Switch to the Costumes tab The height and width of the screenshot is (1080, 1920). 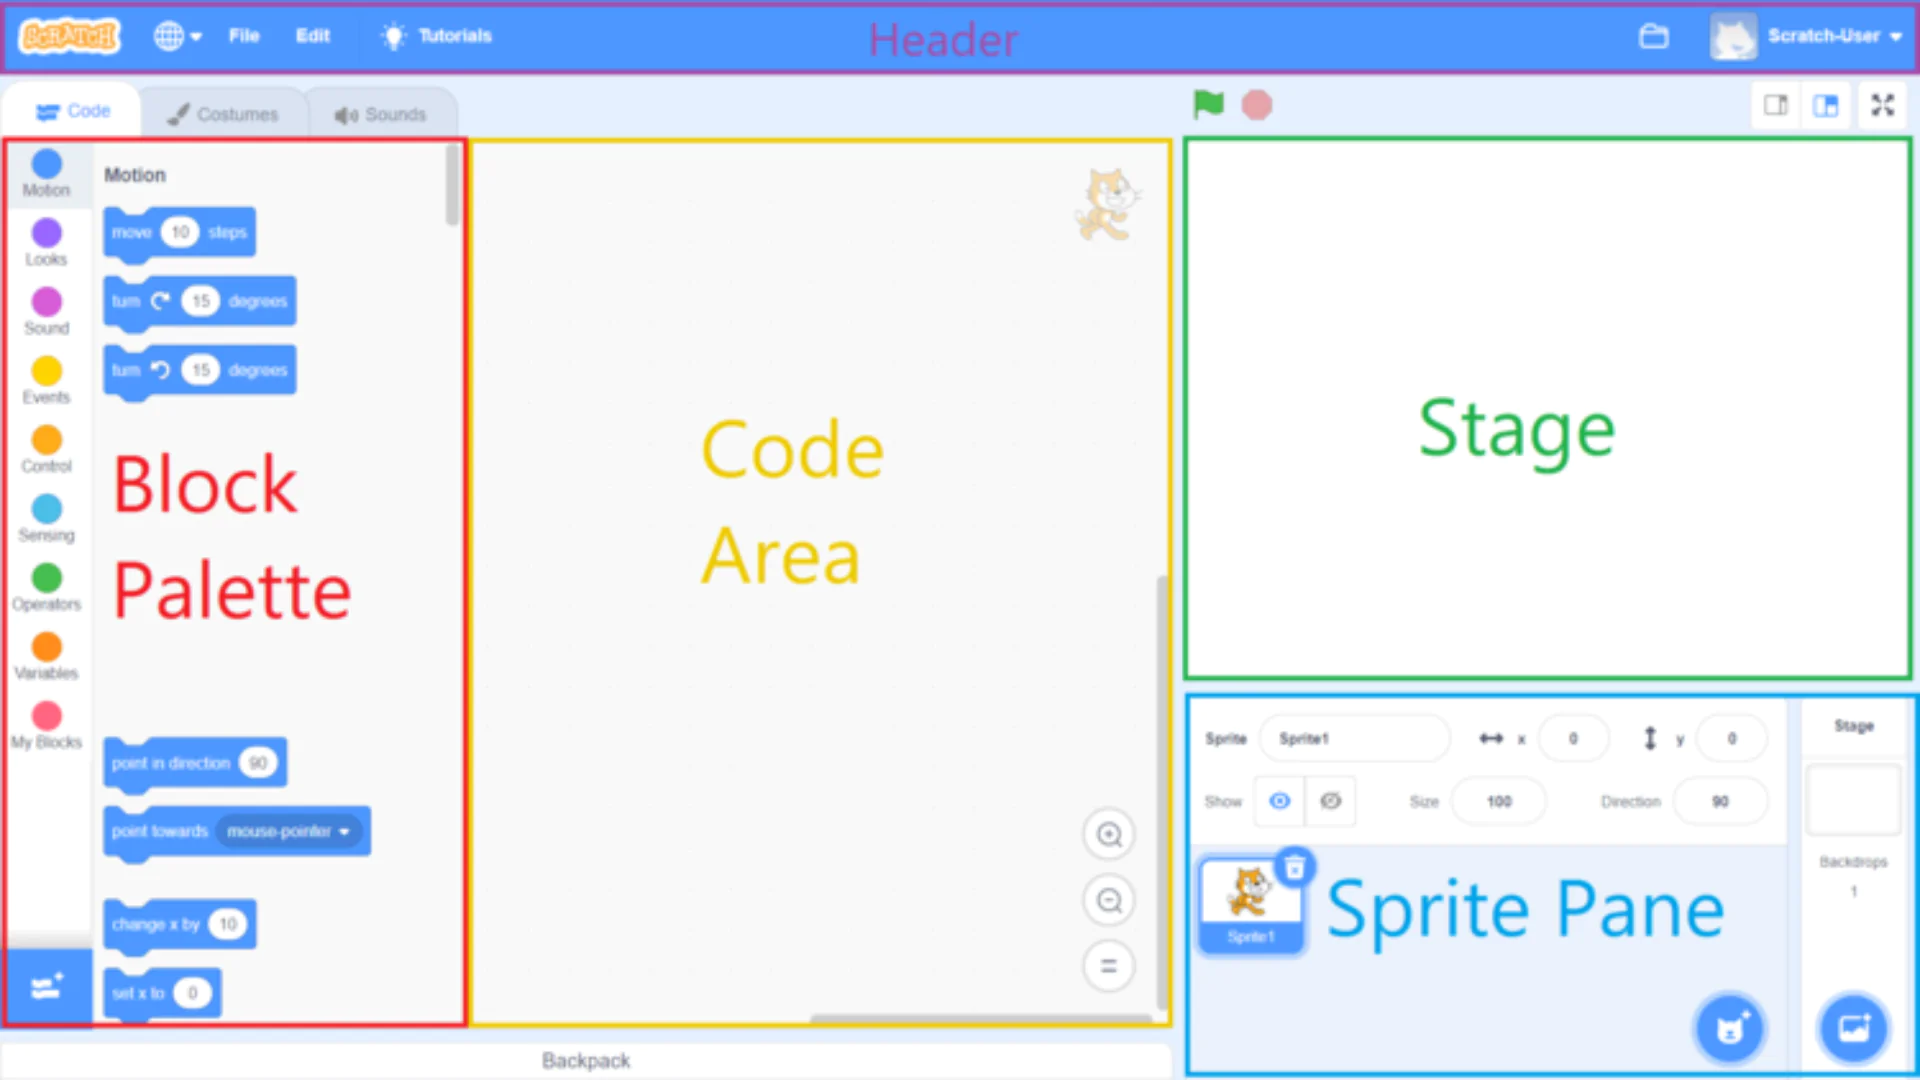pyautogui.click(x=225, y=112)
